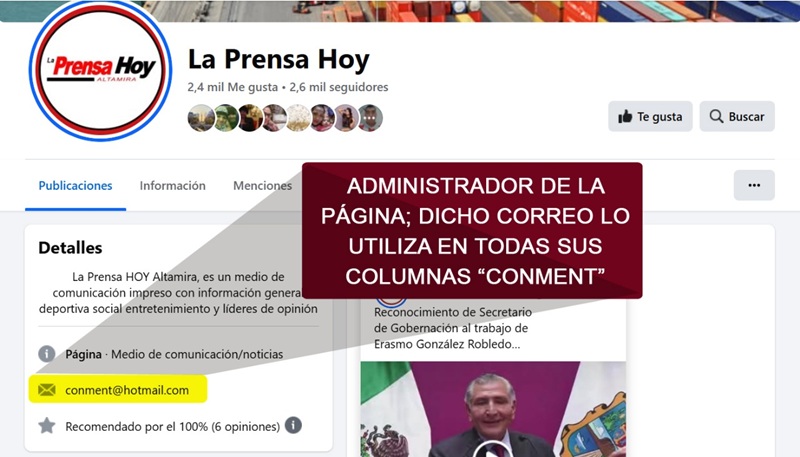Open the three-dots more options menu

[754, 185]
